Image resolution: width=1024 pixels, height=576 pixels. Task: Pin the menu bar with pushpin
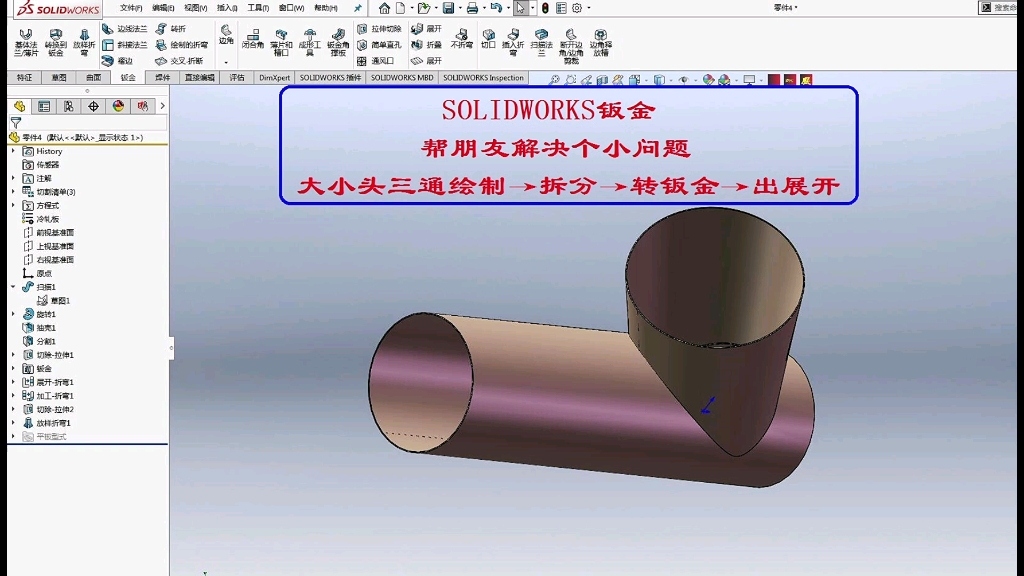click(x=358, y=8)
